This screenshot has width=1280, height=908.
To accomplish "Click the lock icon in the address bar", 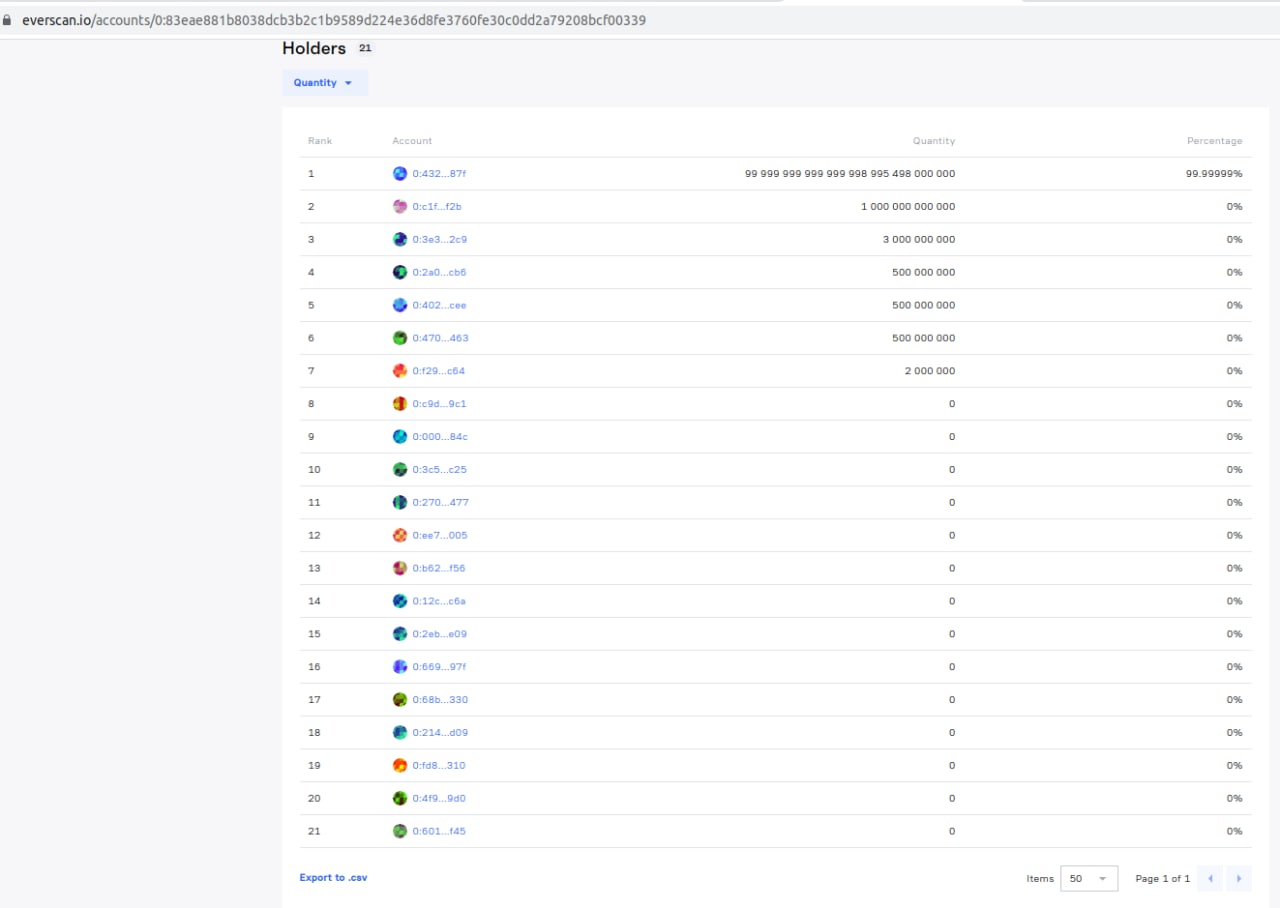I will (x=8, y=20).
